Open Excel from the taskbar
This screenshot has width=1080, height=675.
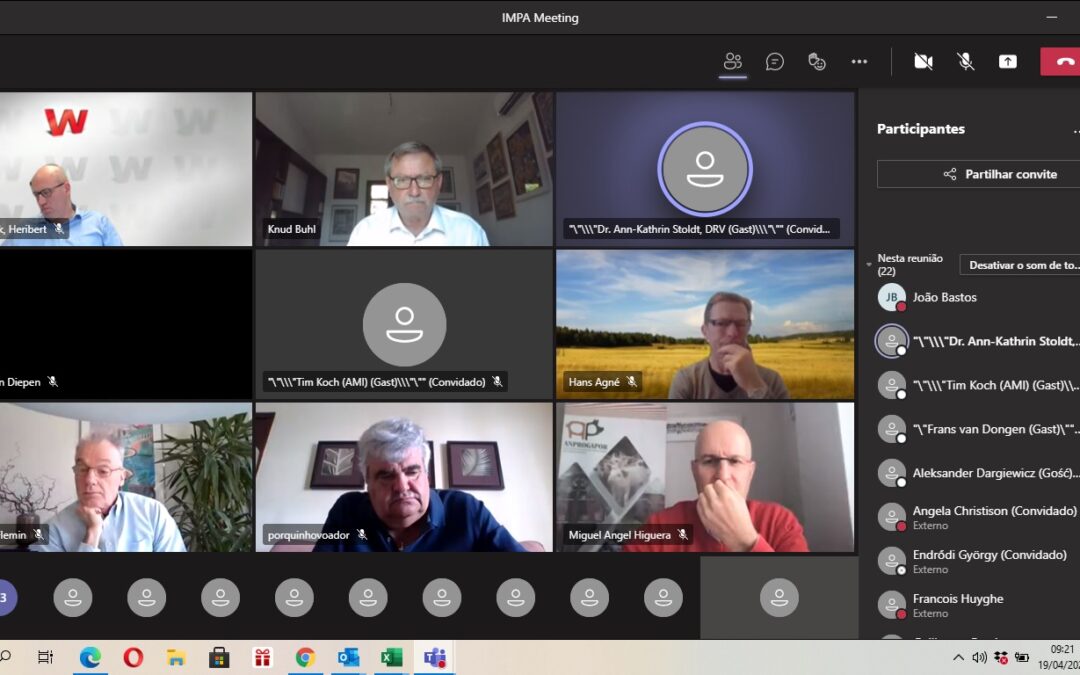tap(391, 657)
